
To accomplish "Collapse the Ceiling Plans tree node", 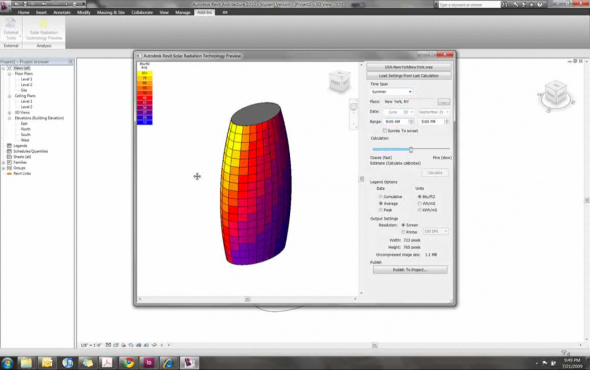I will click(9, 96).
